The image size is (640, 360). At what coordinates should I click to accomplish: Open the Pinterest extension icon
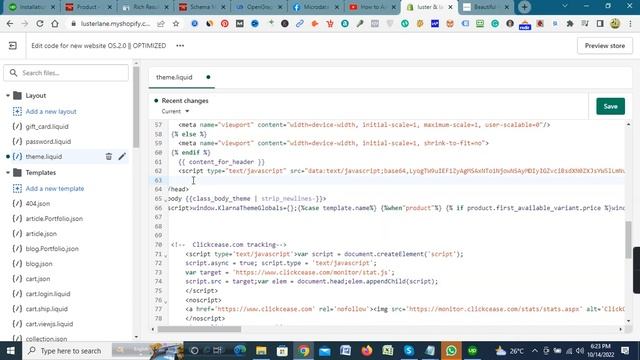(x=224, y=24)
